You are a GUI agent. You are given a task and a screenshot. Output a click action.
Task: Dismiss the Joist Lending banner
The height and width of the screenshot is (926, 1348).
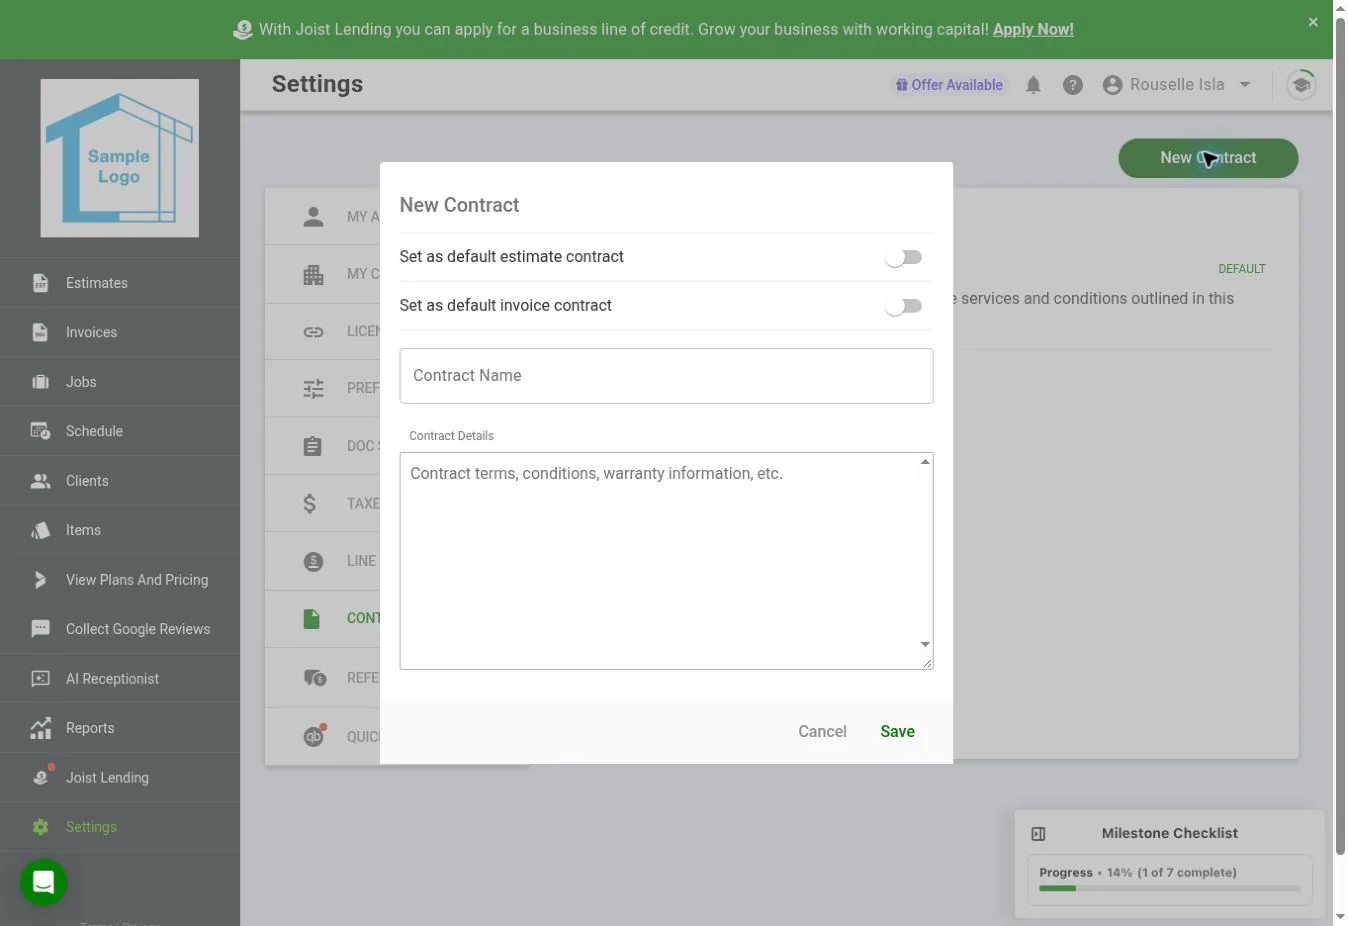(1313, 22)
